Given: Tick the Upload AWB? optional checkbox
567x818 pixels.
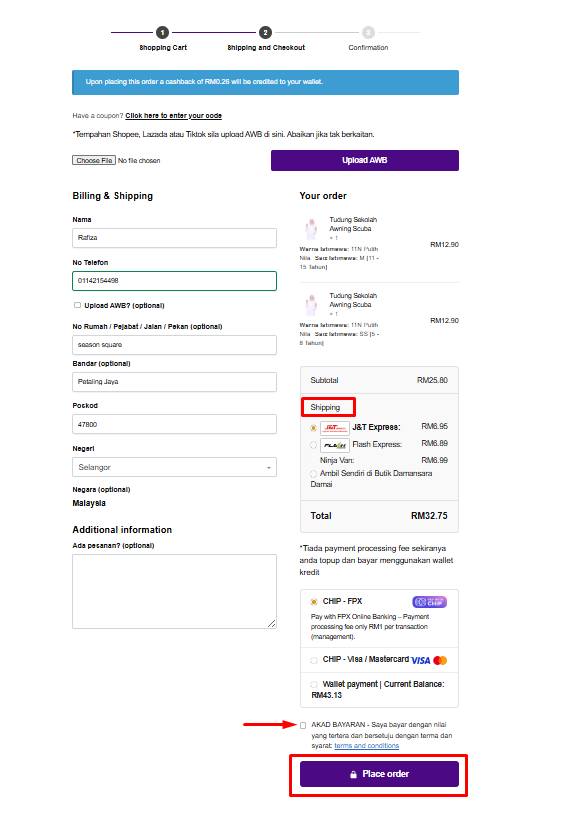Looking at the screenshot, I should (77, 305).
